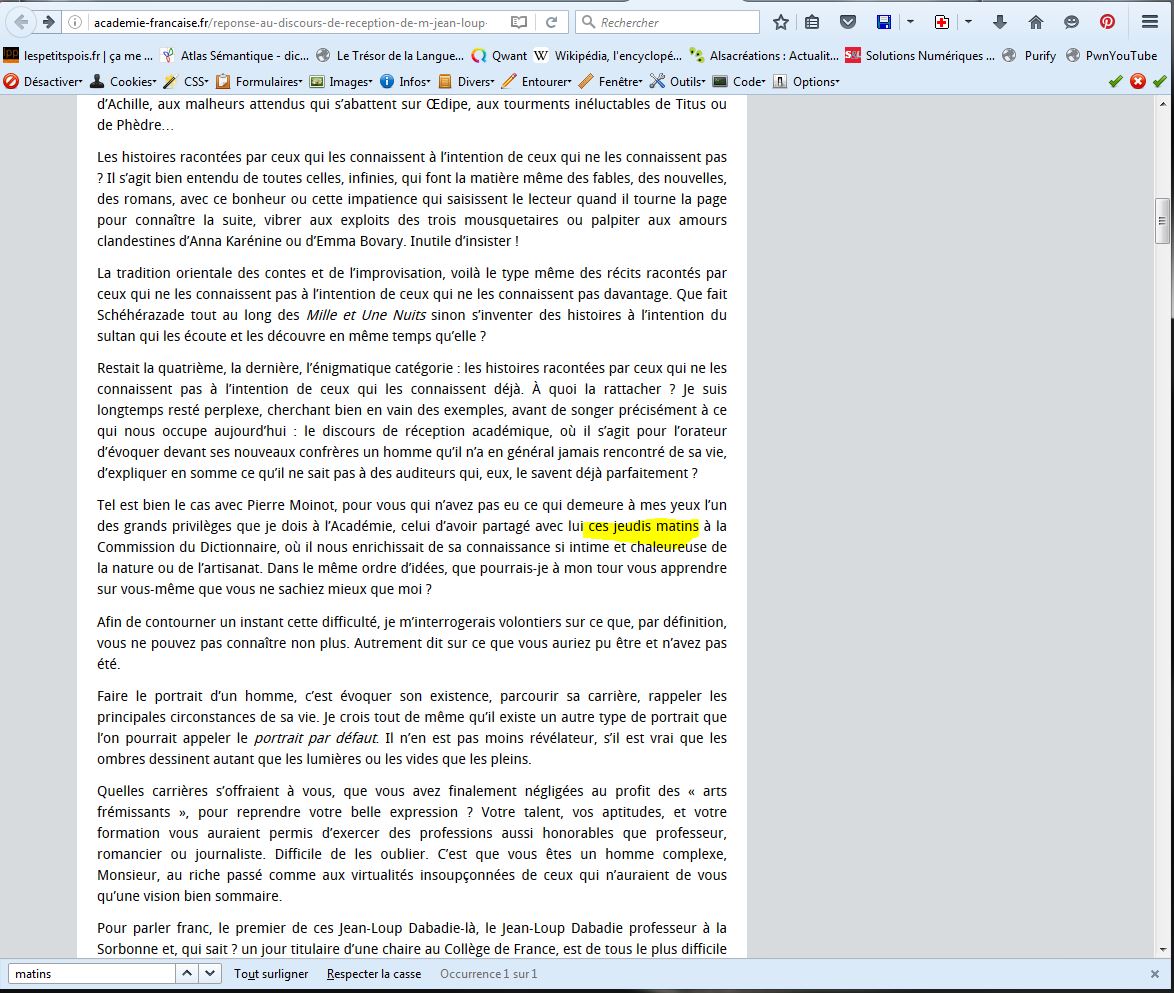The width and height of the screenshot is (1174, 993).
Task: Open Le Trésor de la Langue bookmark
Action: (x=391, y=55)
